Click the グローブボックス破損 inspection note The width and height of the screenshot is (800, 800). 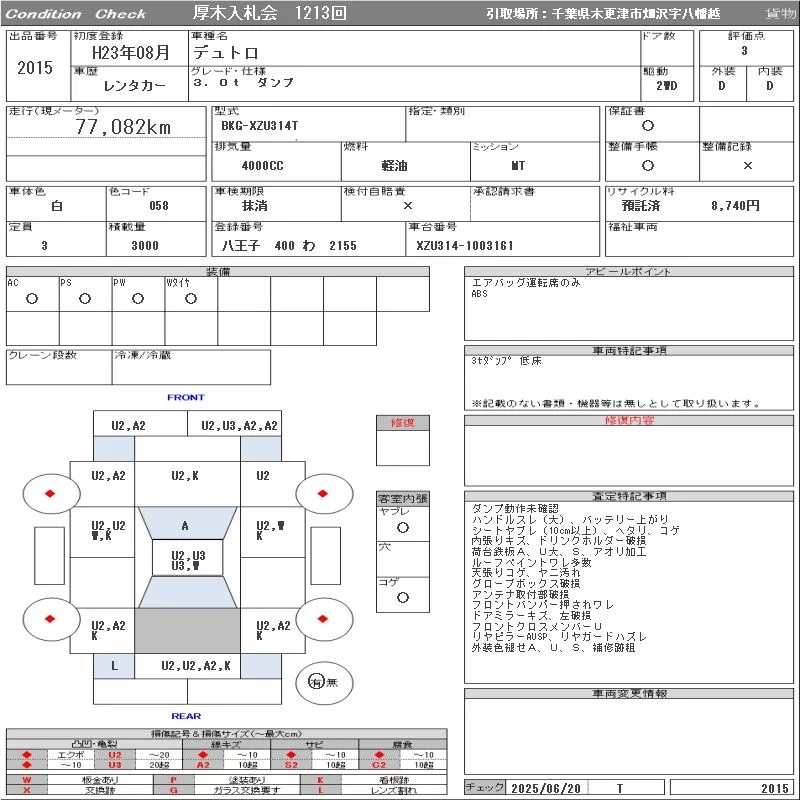526,583
